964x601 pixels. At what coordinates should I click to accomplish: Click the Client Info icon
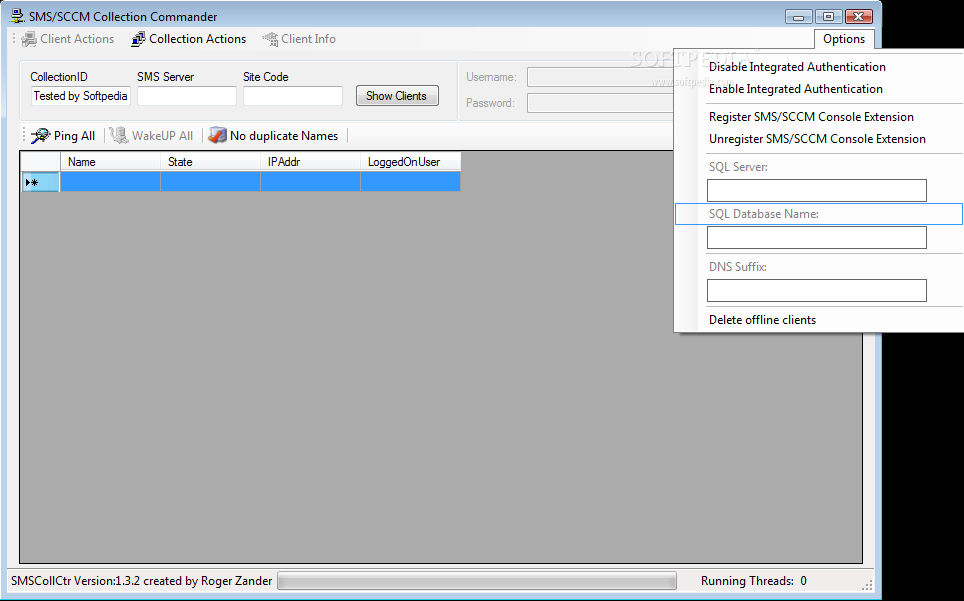coord(271,39)
